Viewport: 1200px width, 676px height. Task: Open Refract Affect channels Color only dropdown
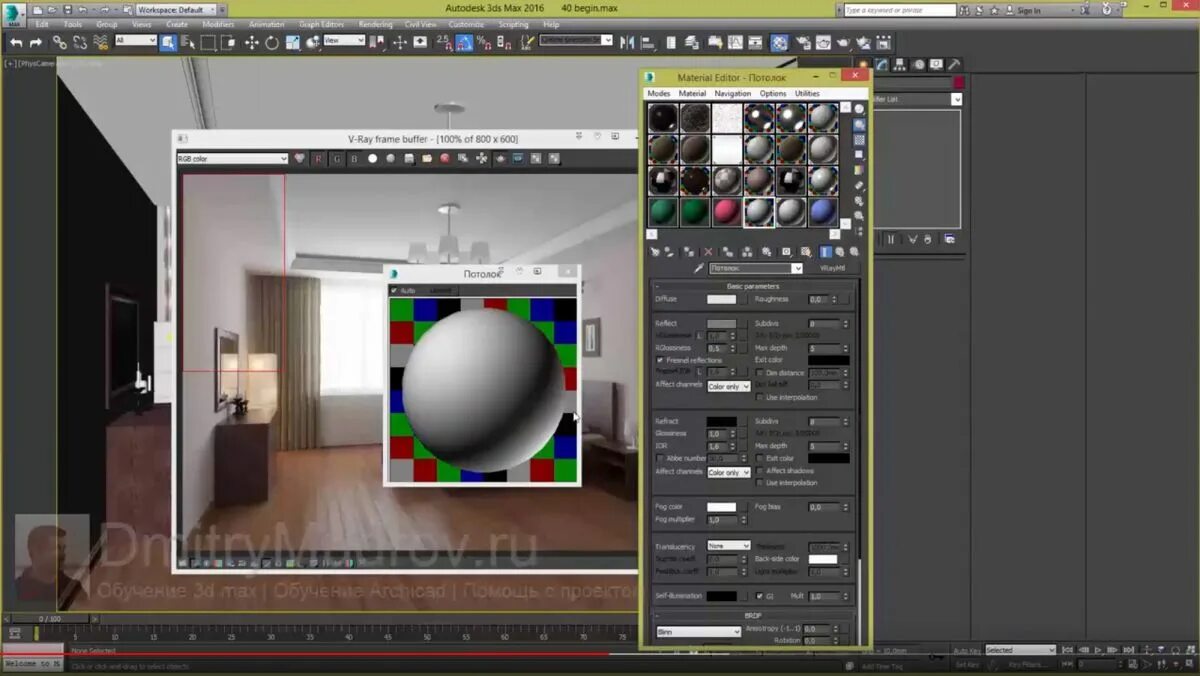click(728, 472)
